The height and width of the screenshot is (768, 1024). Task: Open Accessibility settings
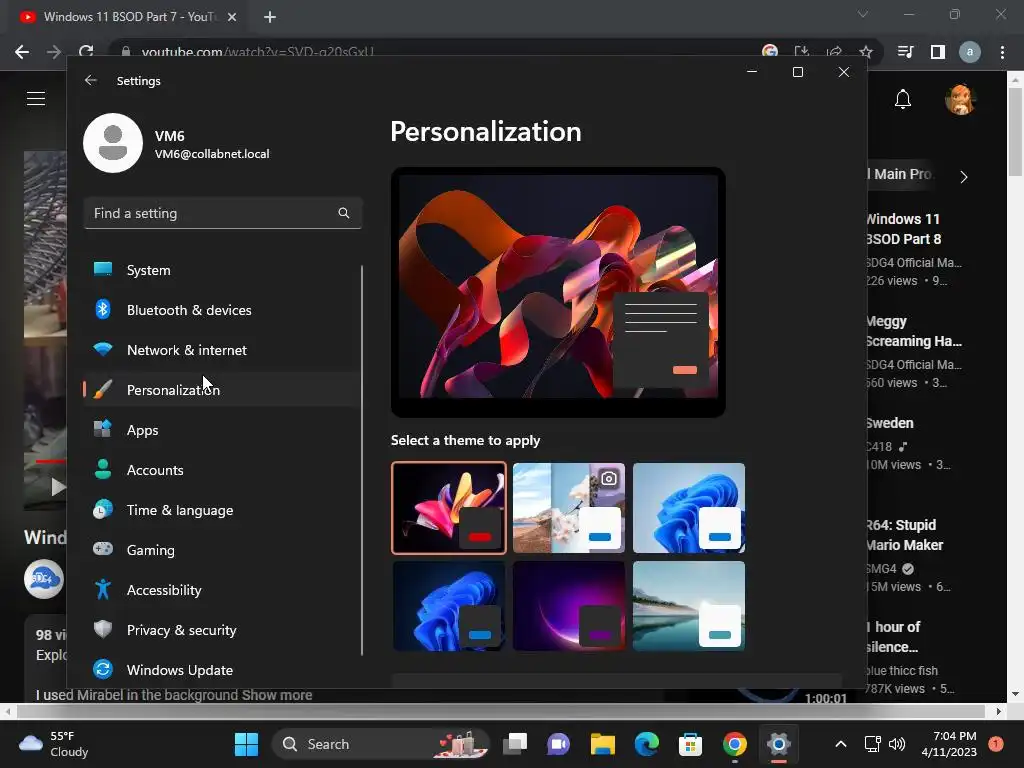pos(222,590)
